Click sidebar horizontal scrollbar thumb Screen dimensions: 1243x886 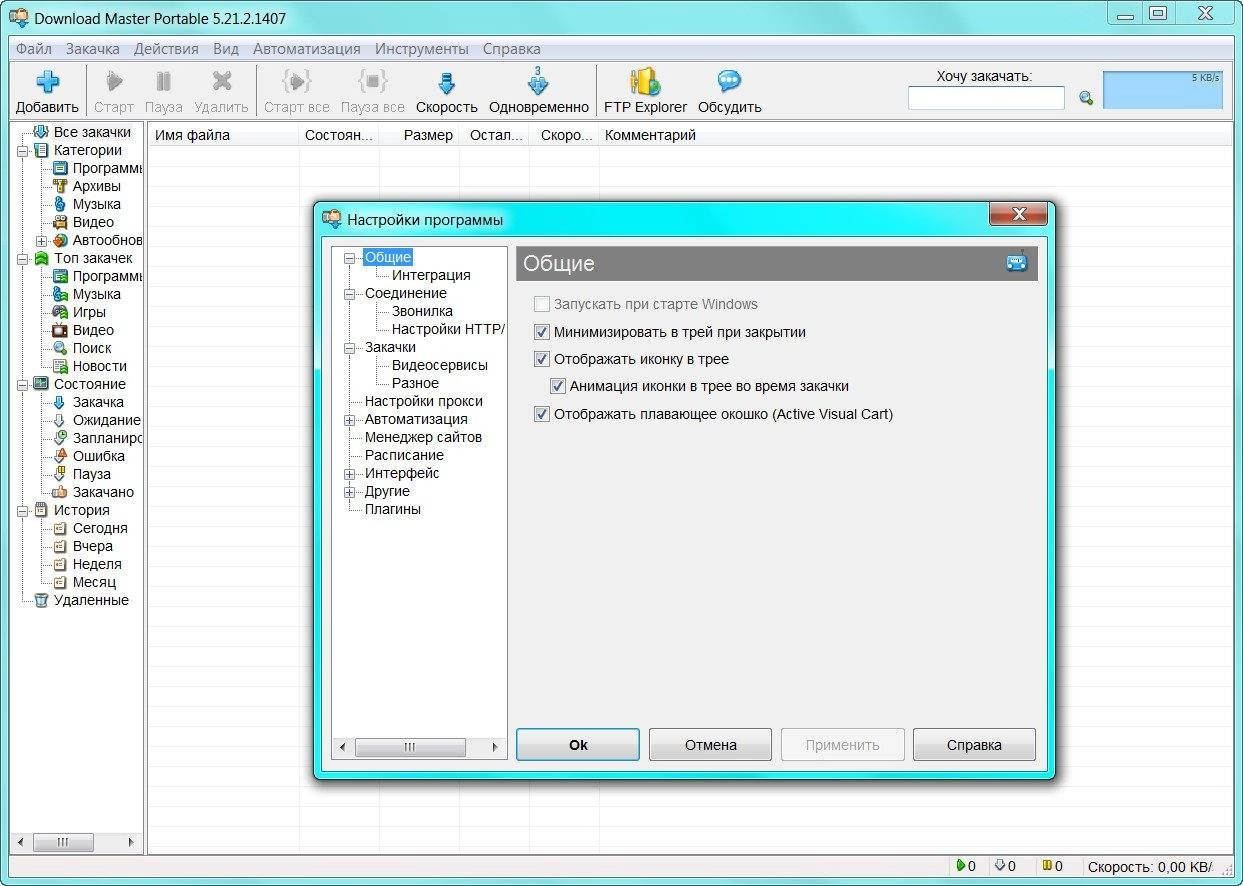(62, 843)
